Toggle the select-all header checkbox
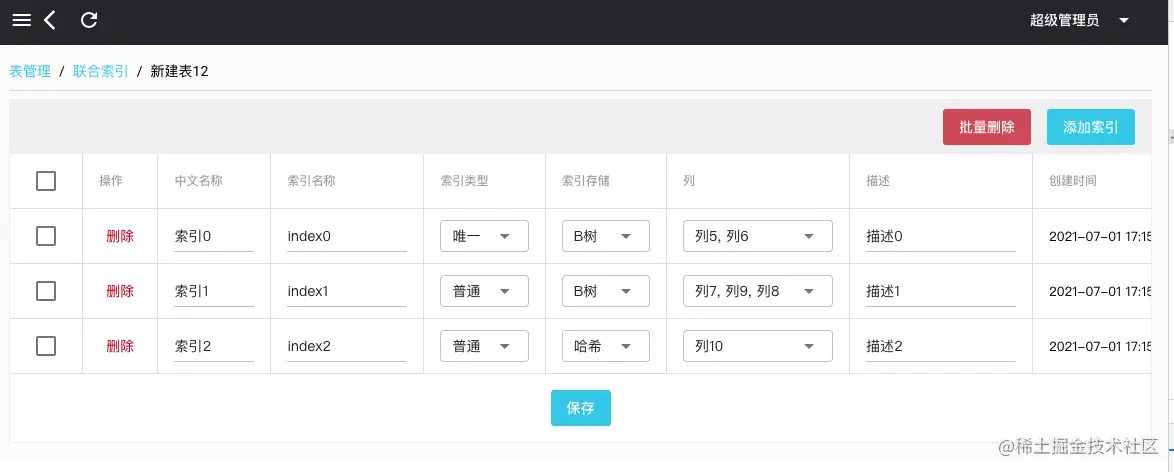The width and height of the screenshot is (1174, 472). 46,181
